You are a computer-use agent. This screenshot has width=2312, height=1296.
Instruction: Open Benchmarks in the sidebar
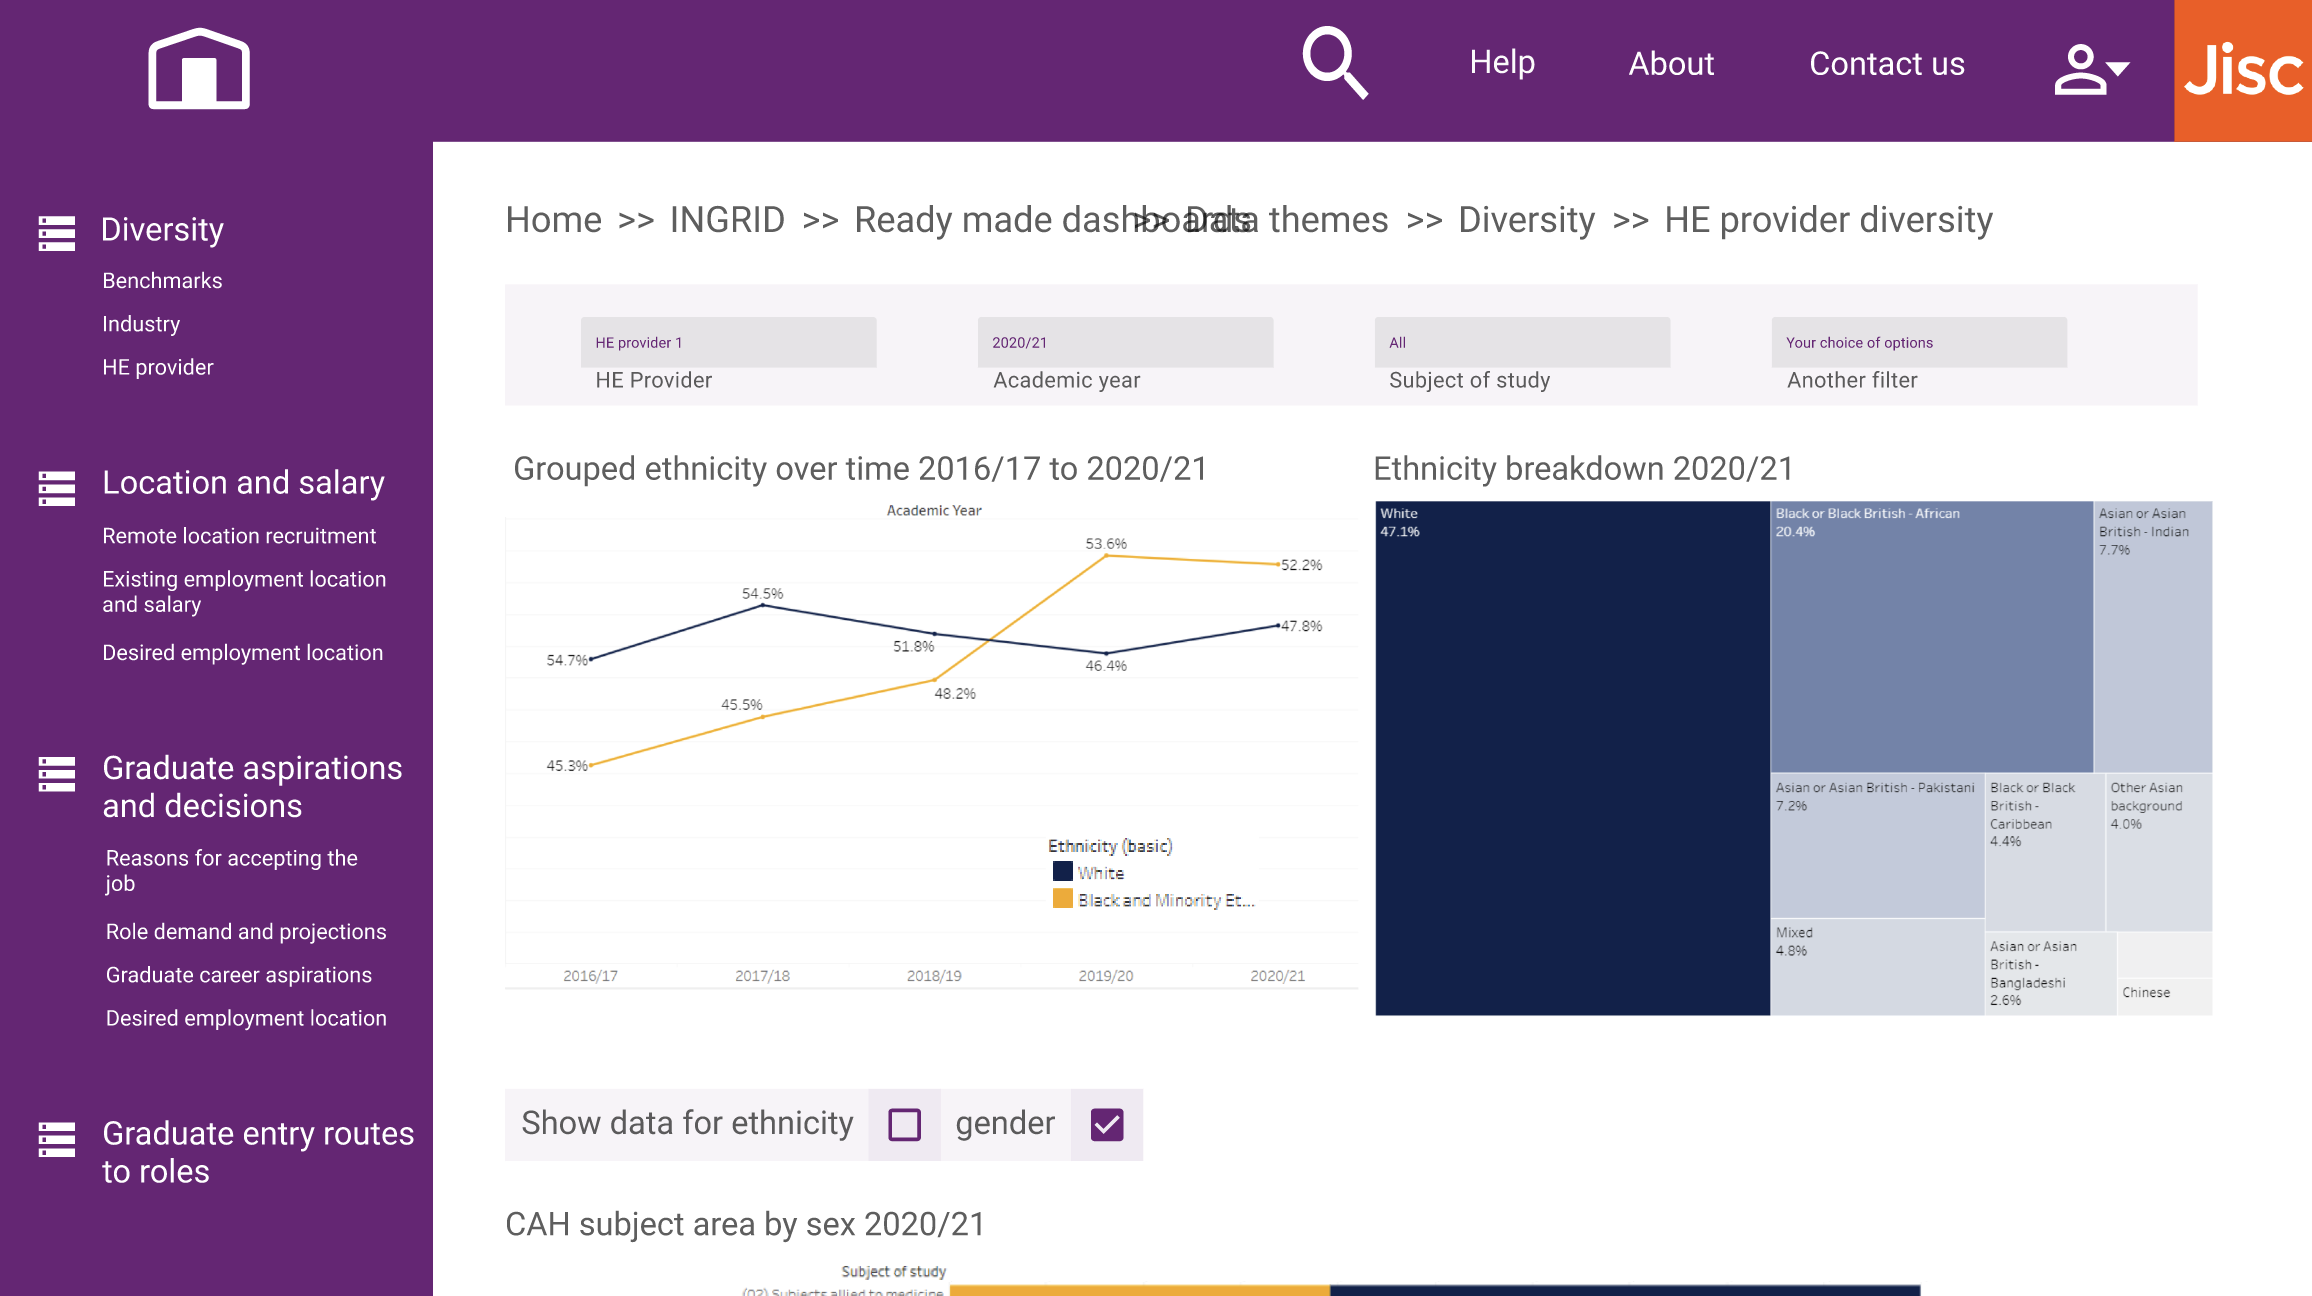coord(162,281)
